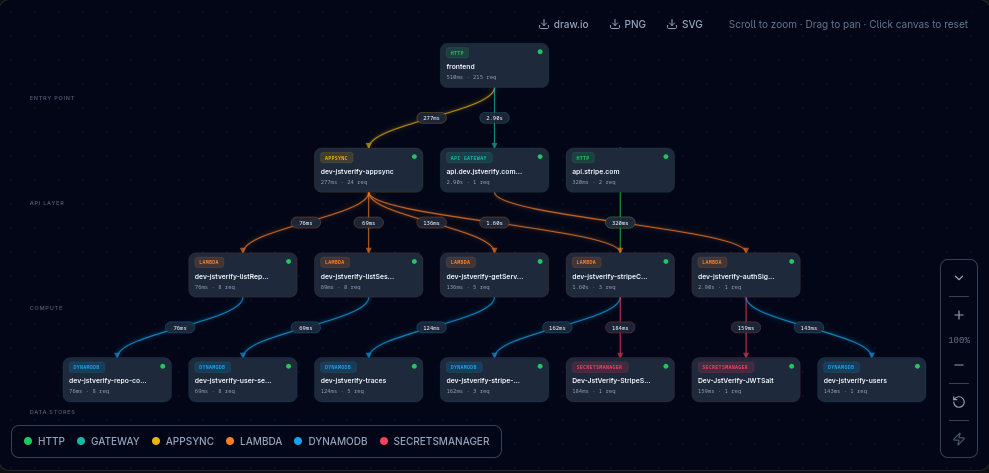Click the 320ms edge label
This screenshot has height=473, width=989.
point(620,223)
